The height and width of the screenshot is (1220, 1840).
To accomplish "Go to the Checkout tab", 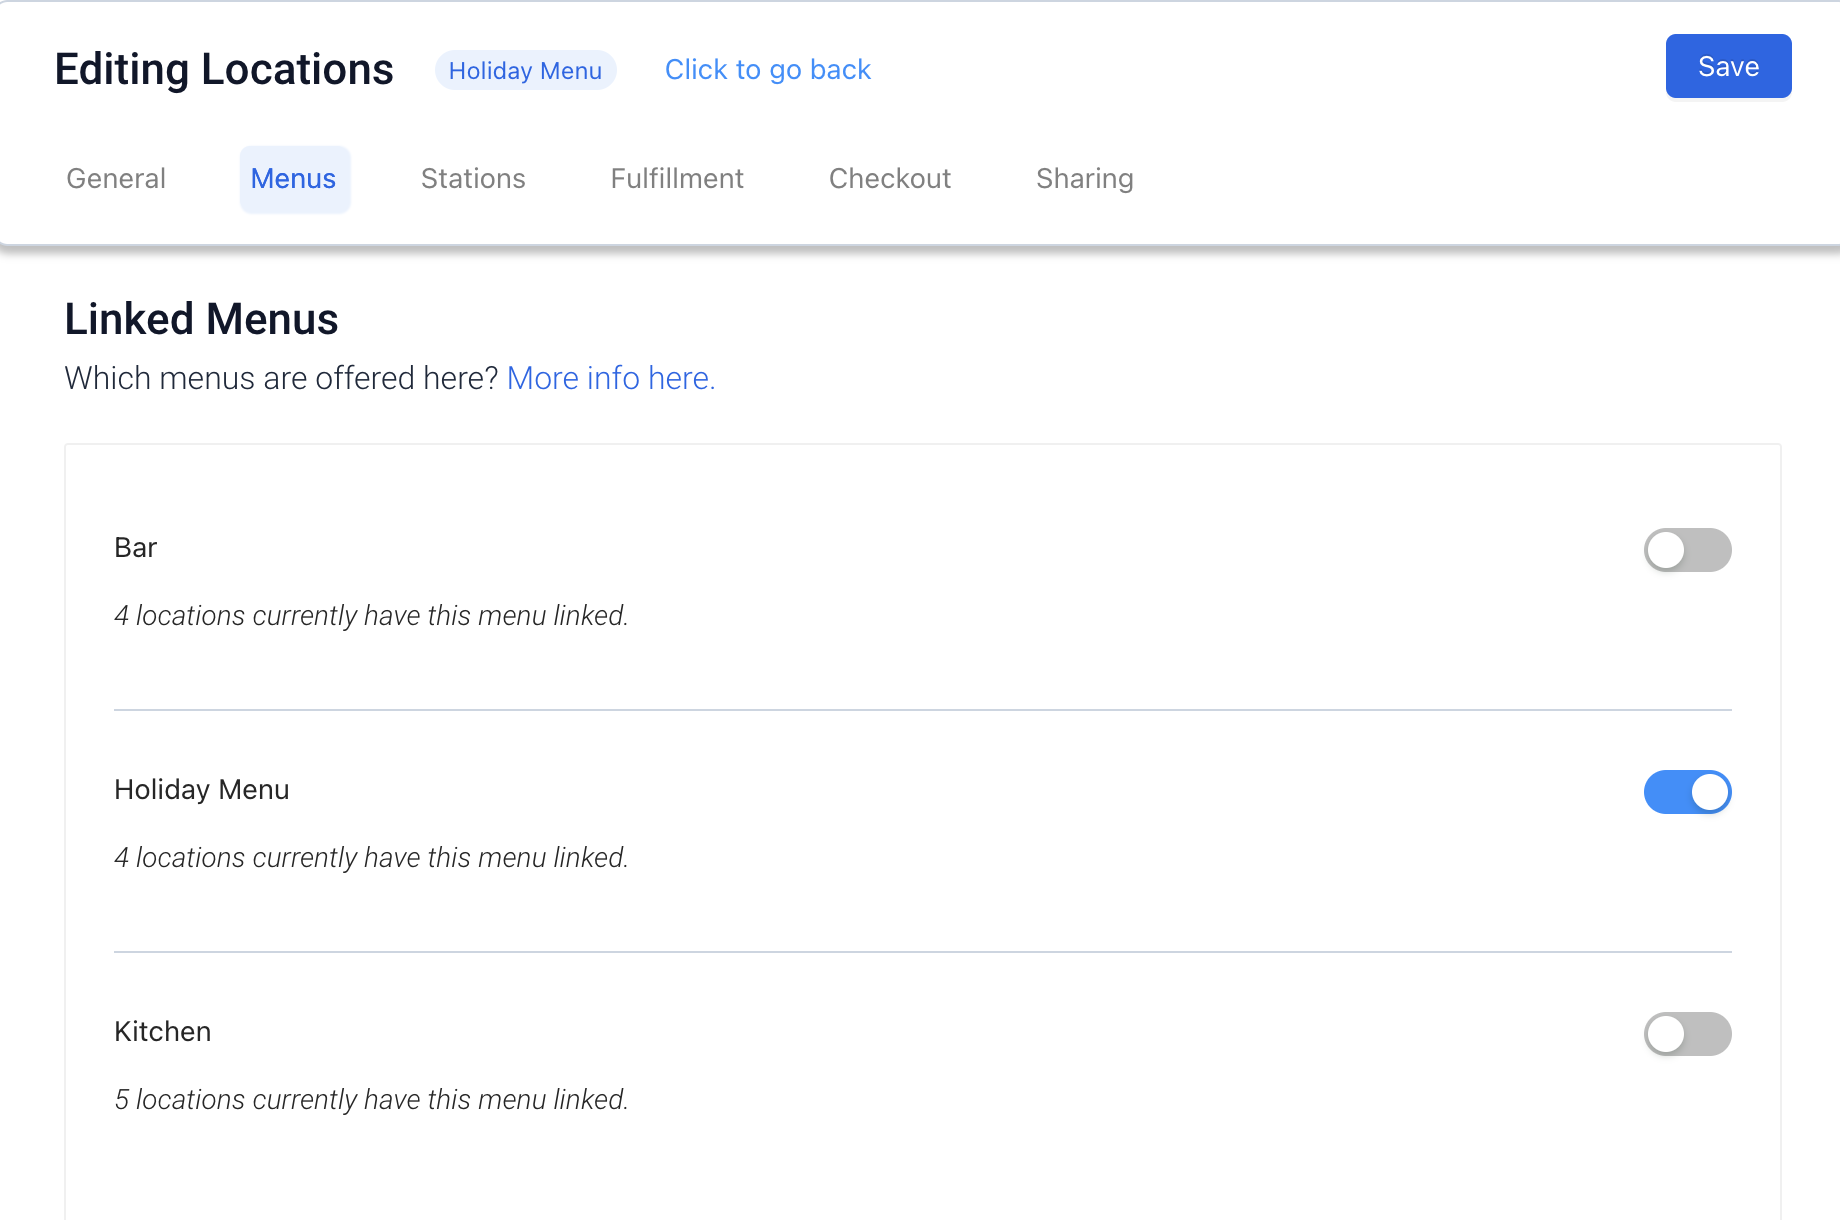I will [x=890, y=179].
